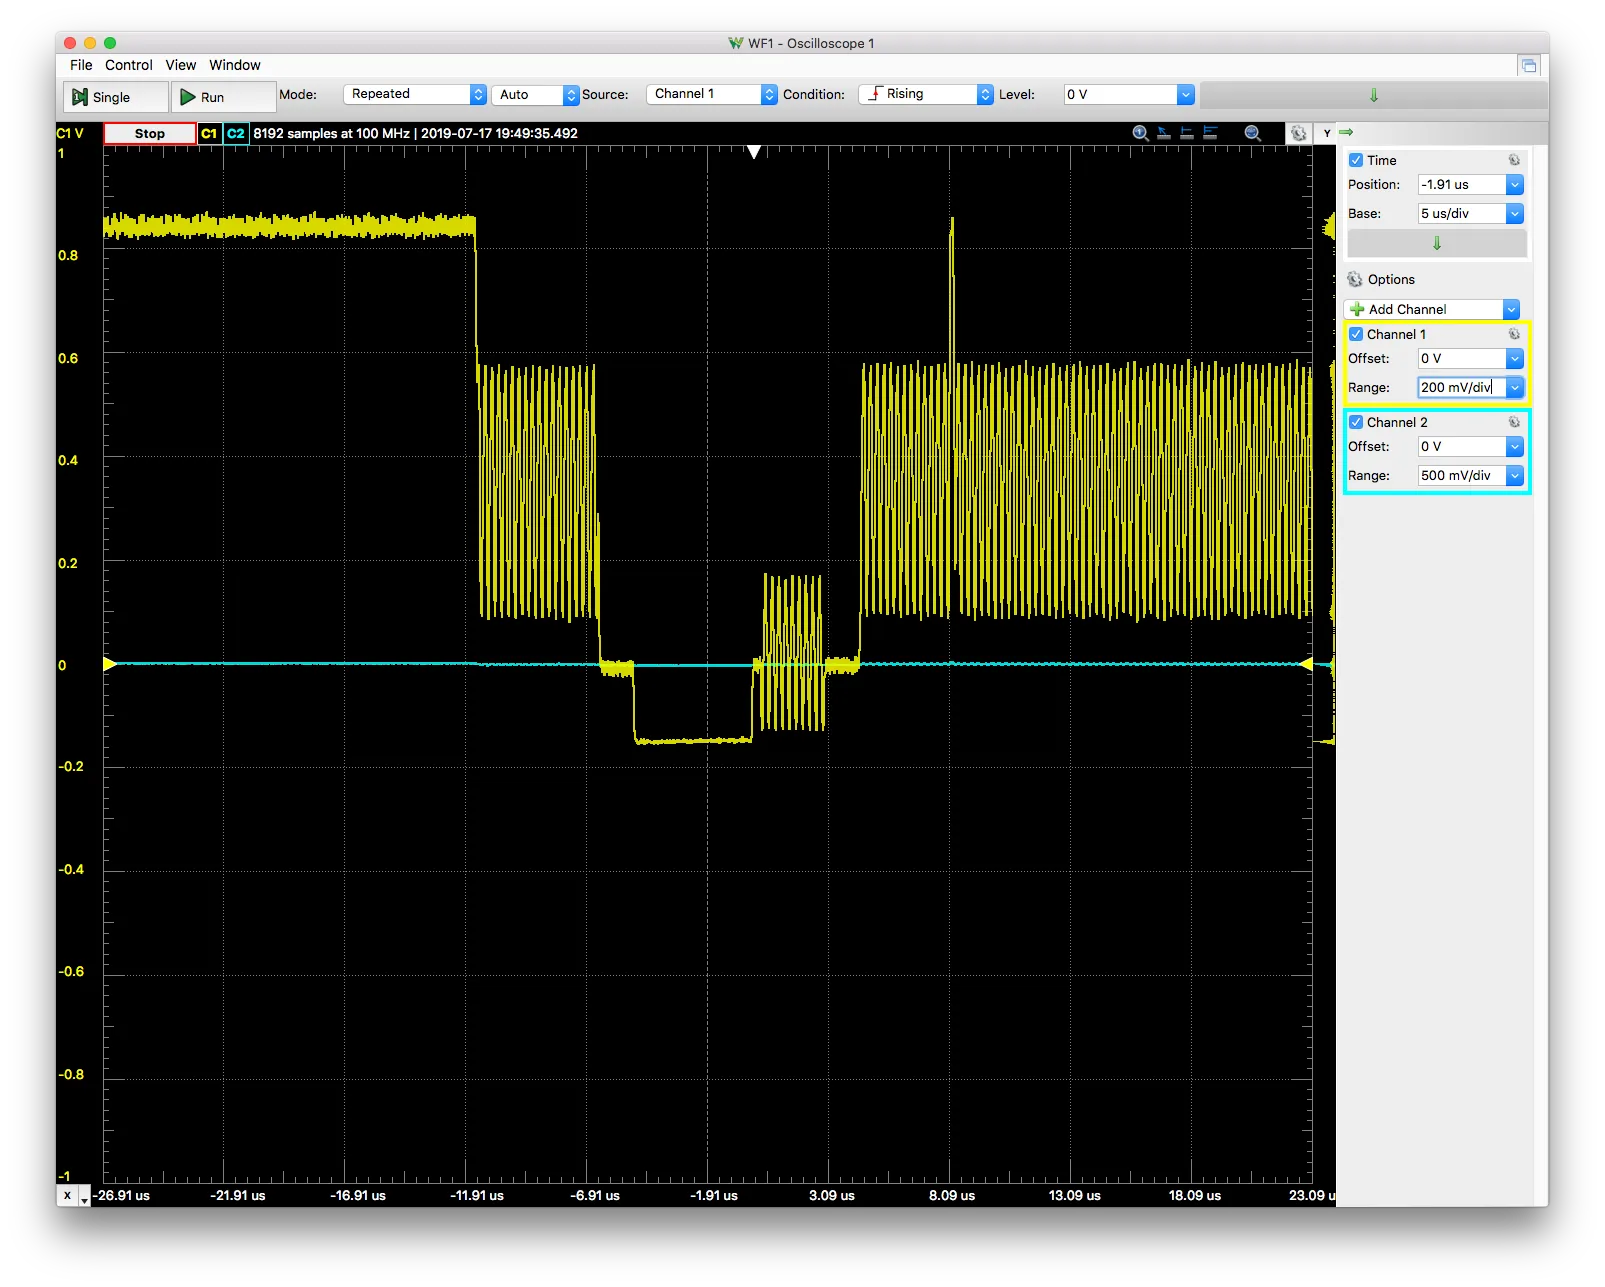Open the Channel 2 settings gear
This screenshot has height=1287, width=1605.
tap(1514, 422)
